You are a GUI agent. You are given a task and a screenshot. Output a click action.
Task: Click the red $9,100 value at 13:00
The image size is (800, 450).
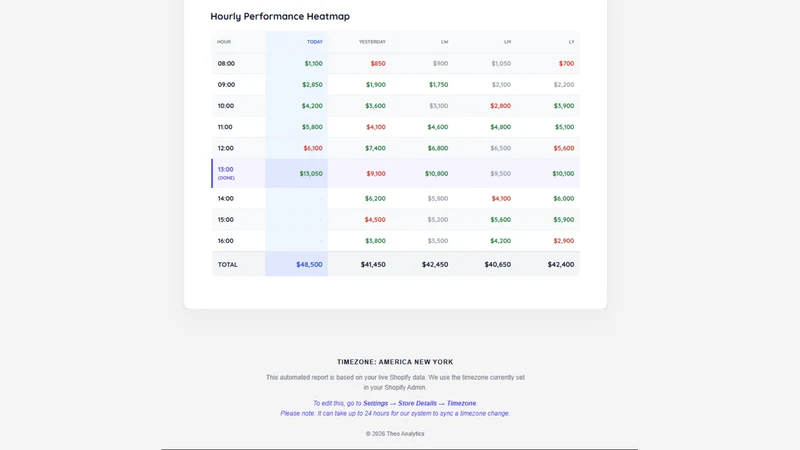click(376, 173)
